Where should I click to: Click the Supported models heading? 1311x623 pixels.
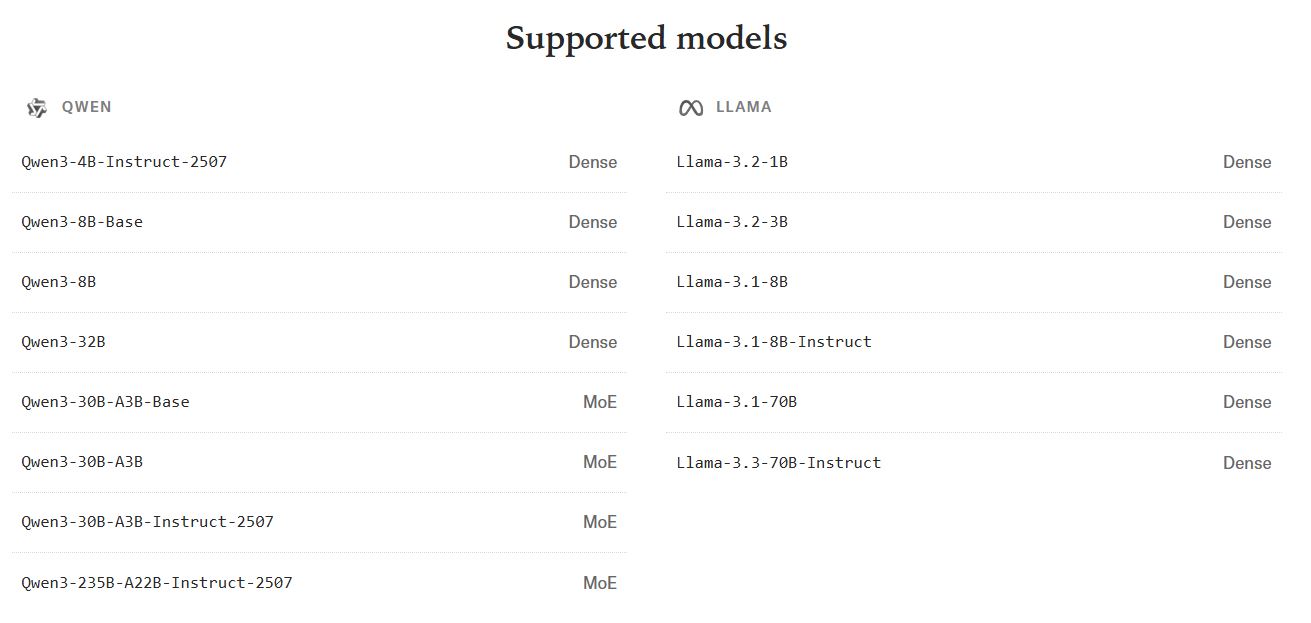pos(646,38)
